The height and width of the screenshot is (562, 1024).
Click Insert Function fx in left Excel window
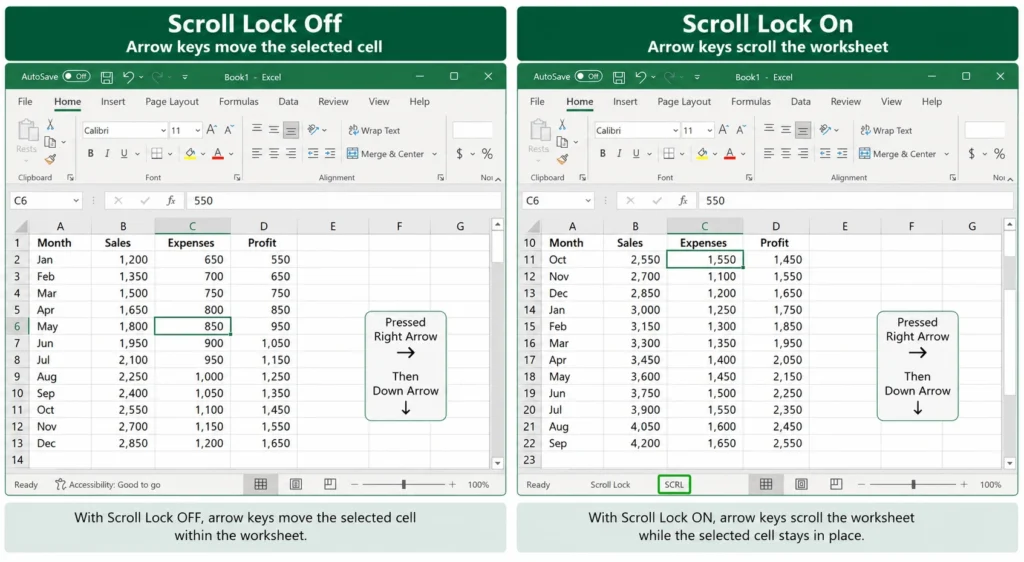click(x=171, y=200)
